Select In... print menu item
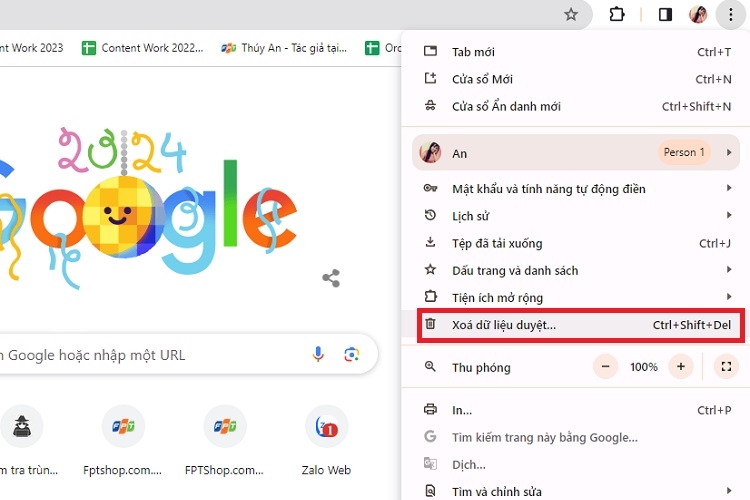The image size is (750, 500). (575, 410)
